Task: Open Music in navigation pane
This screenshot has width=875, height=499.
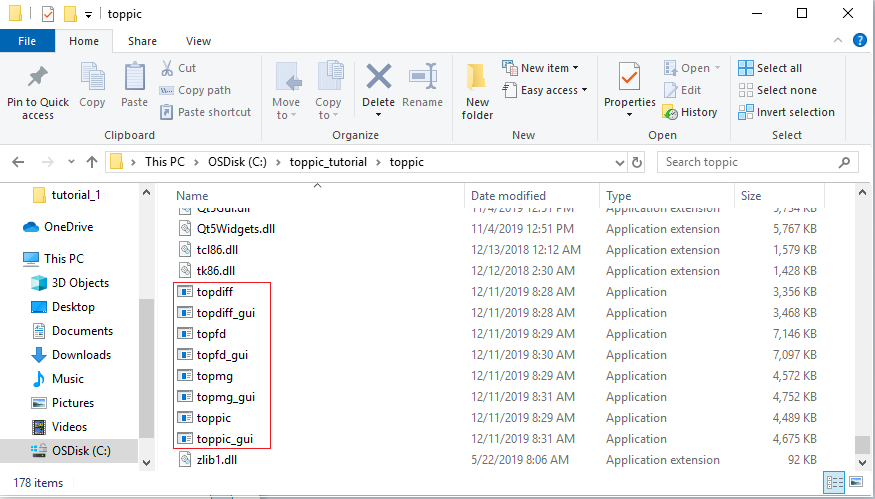Action: tap(57, 379)
